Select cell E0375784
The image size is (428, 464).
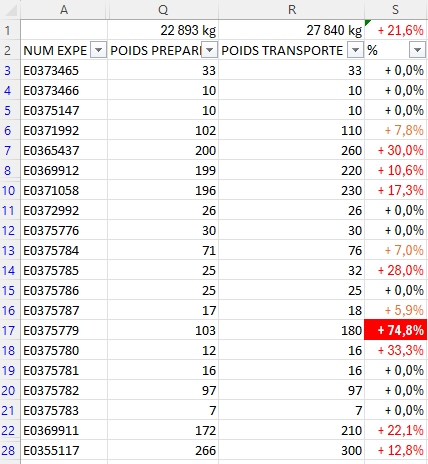coord(64,251)
